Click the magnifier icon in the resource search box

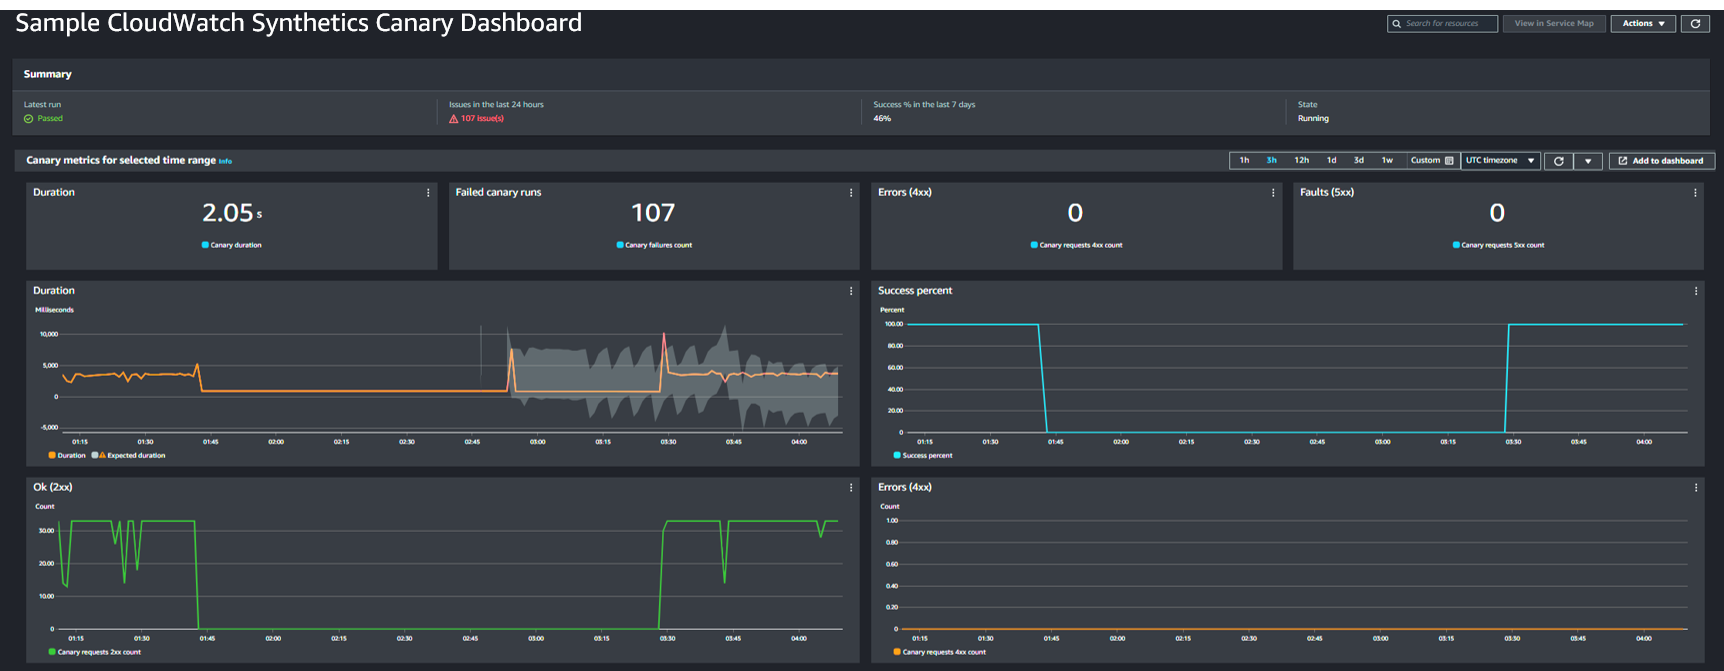click(x=1397, y=24)
